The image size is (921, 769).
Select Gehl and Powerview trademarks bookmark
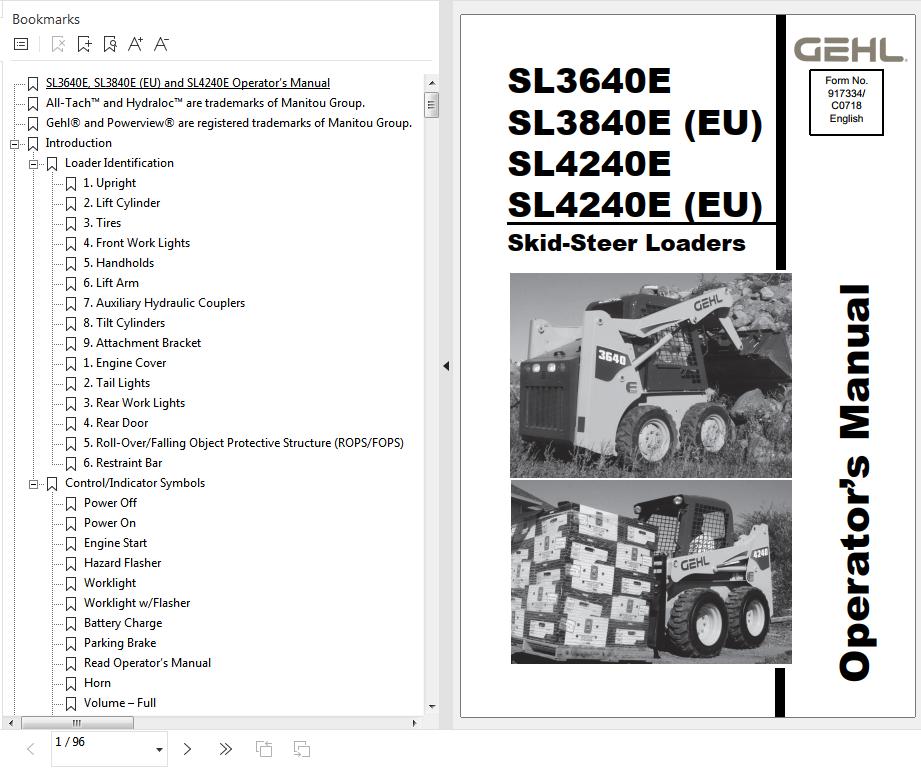(x=229, y=123)
